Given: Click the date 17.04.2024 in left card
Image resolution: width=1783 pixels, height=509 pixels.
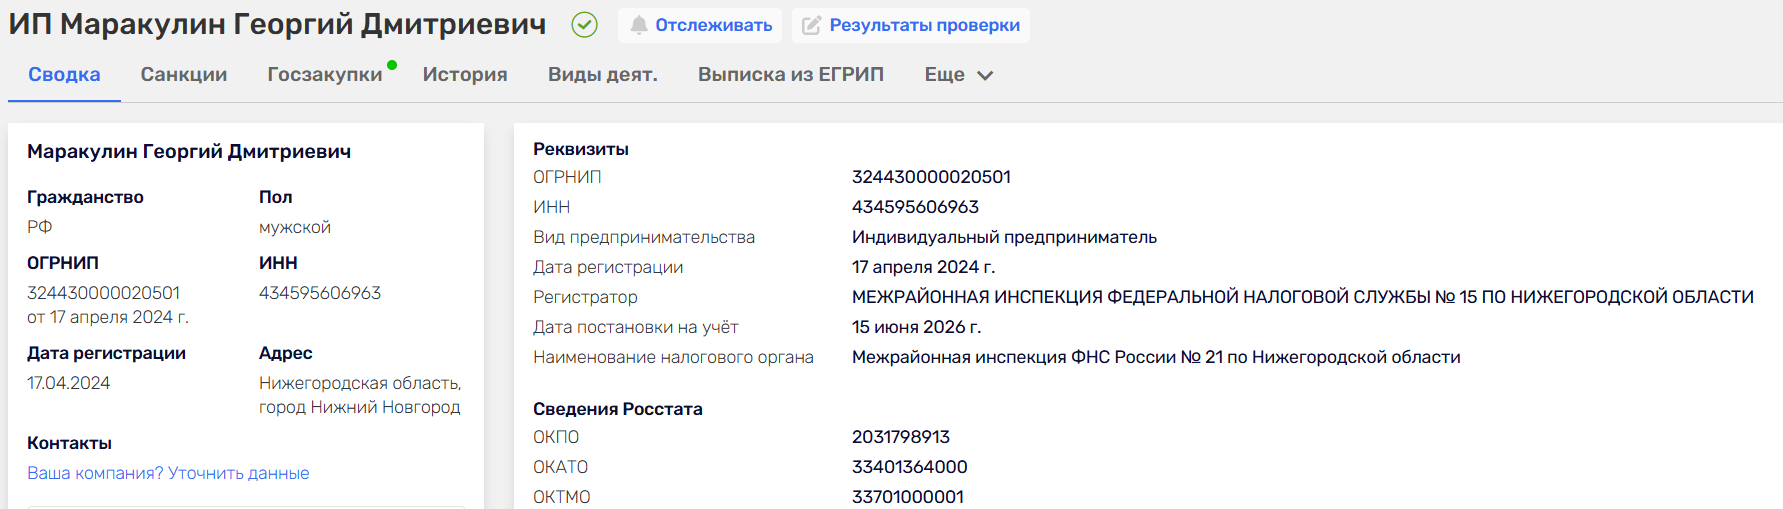Looking at the screenshot, I should click(69, 383).
